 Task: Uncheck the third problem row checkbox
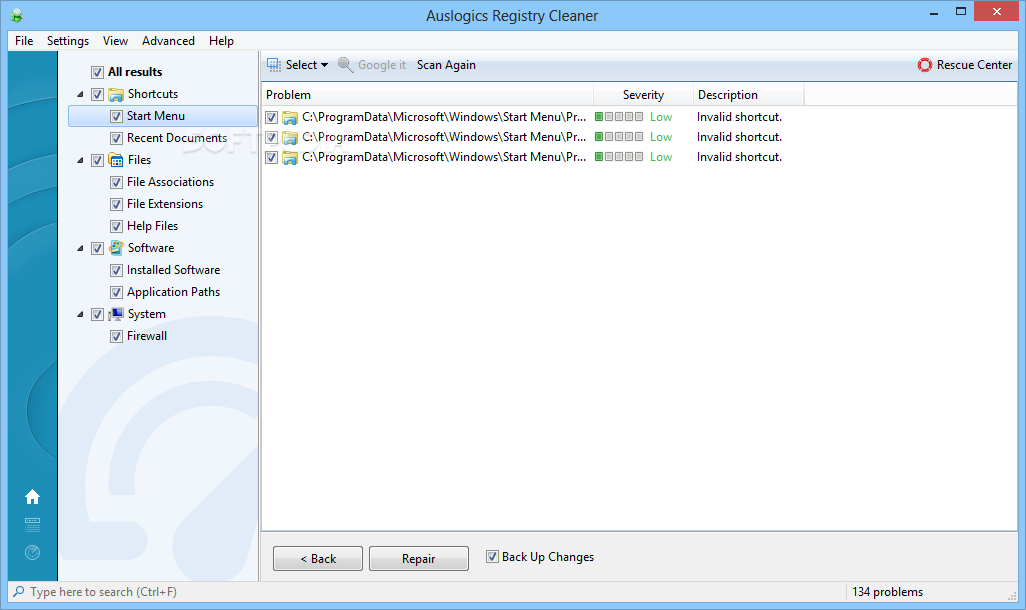(272, 158)
